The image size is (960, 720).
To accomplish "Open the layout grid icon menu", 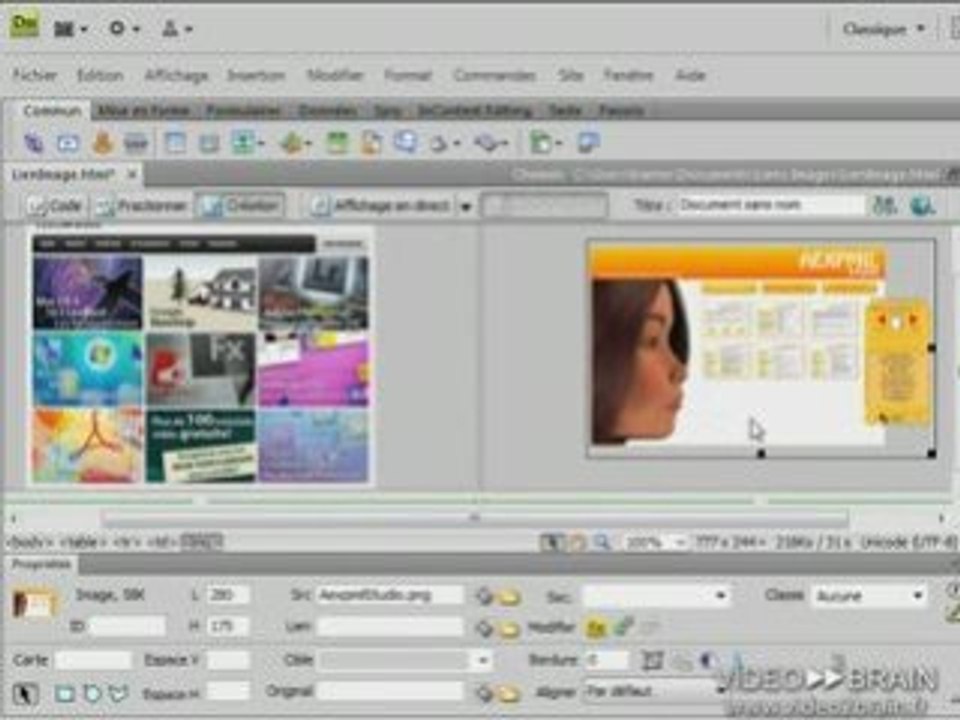I will point(70,29).
